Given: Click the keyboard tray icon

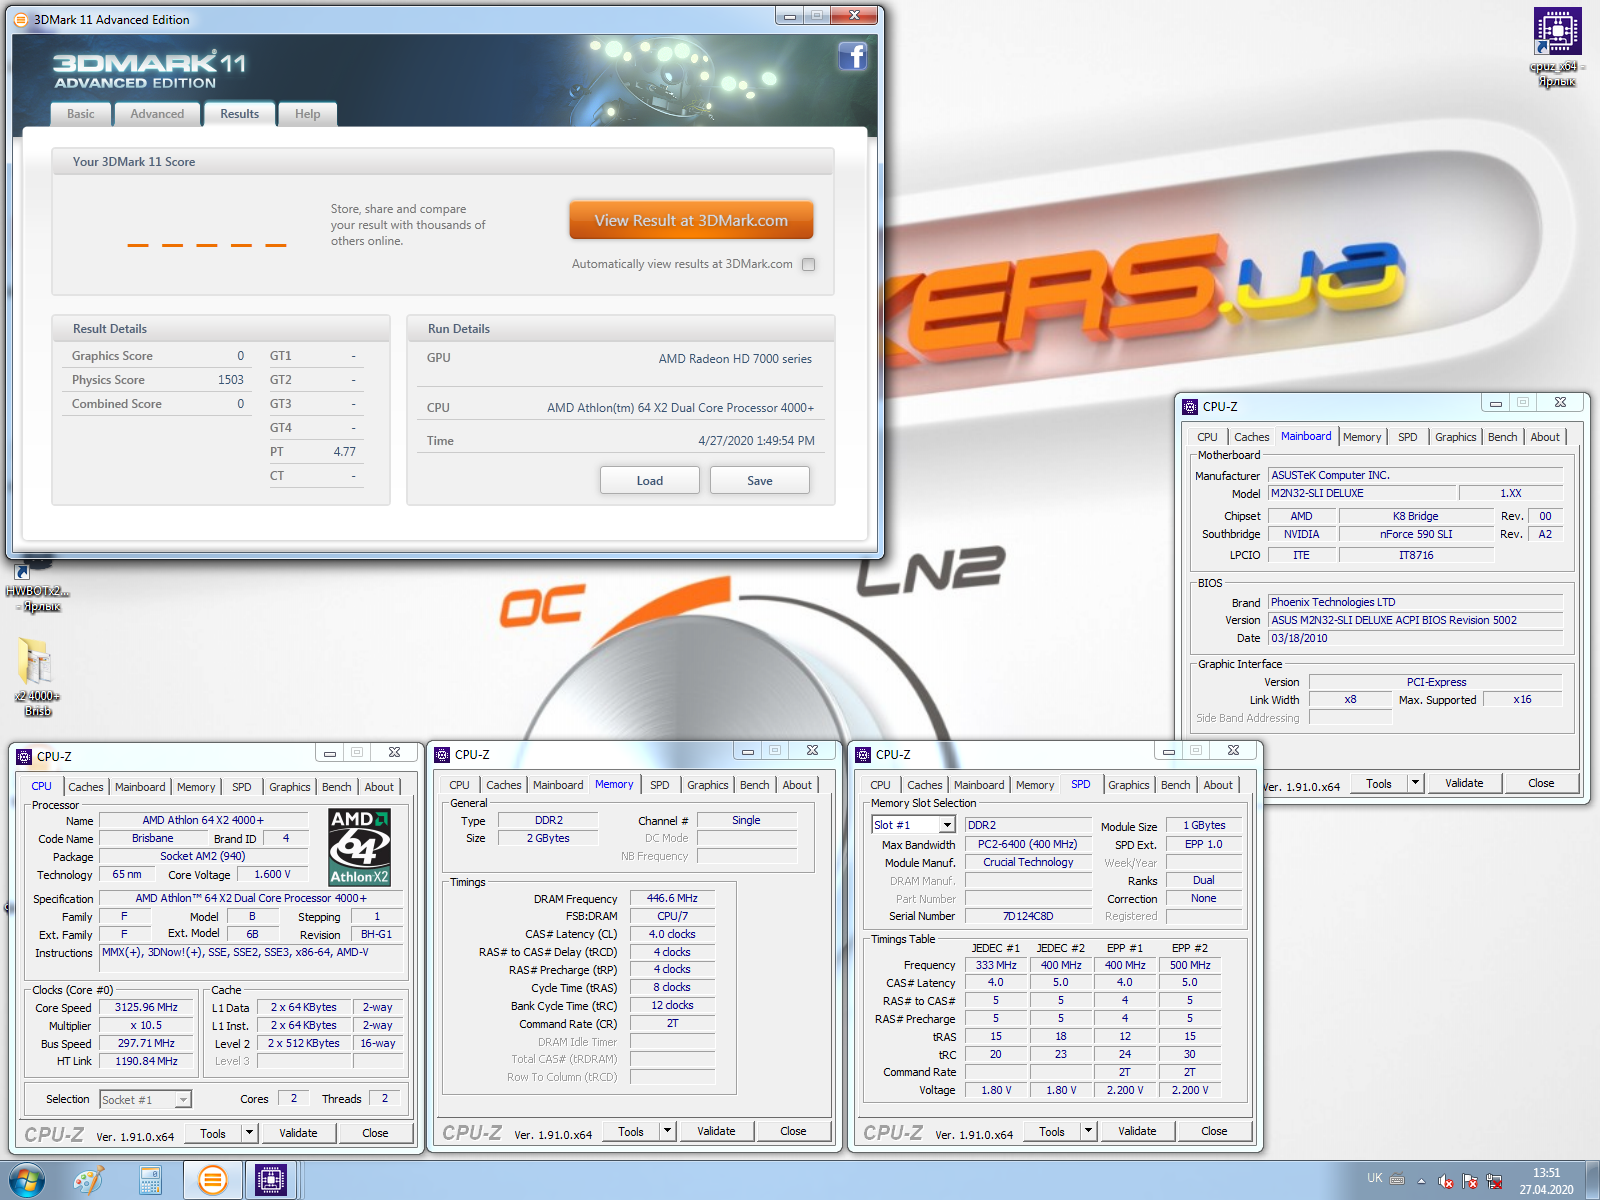Looking at the screenshot, I should [x=1397, y=1179].
